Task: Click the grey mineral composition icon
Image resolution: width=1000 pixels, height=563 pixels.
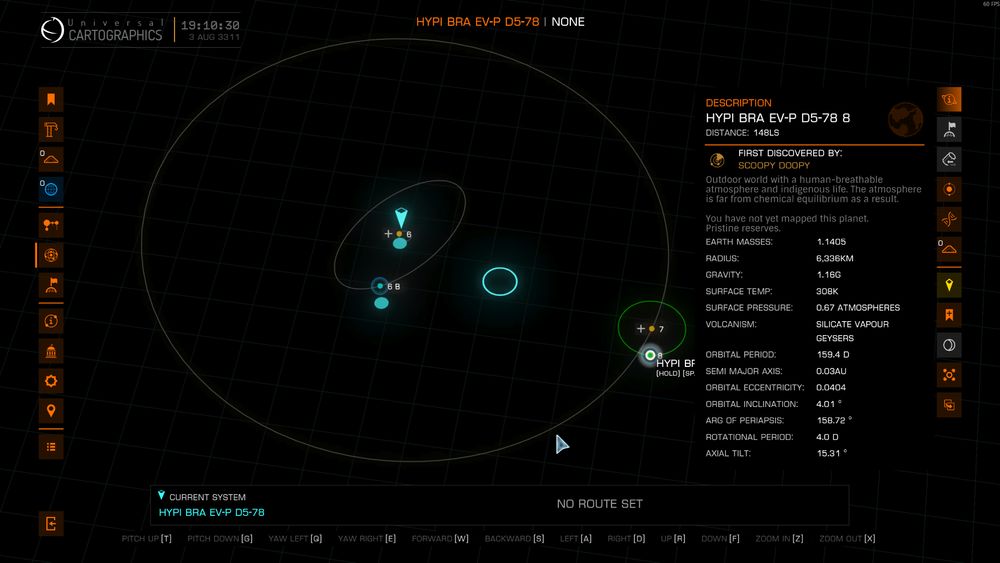Action: click(949, 159)
